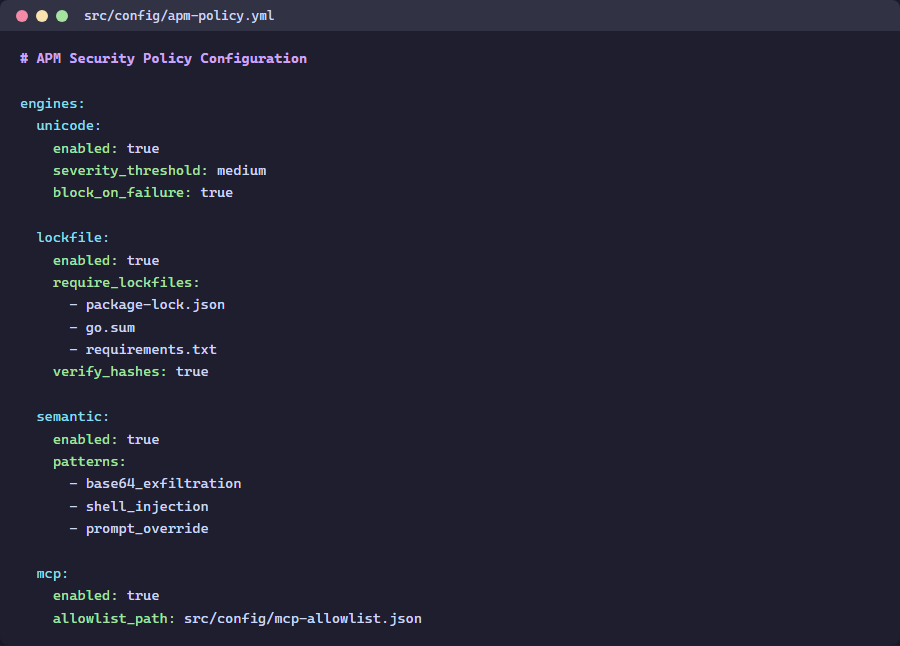Select the package-lock.json list item

point(155,304)
